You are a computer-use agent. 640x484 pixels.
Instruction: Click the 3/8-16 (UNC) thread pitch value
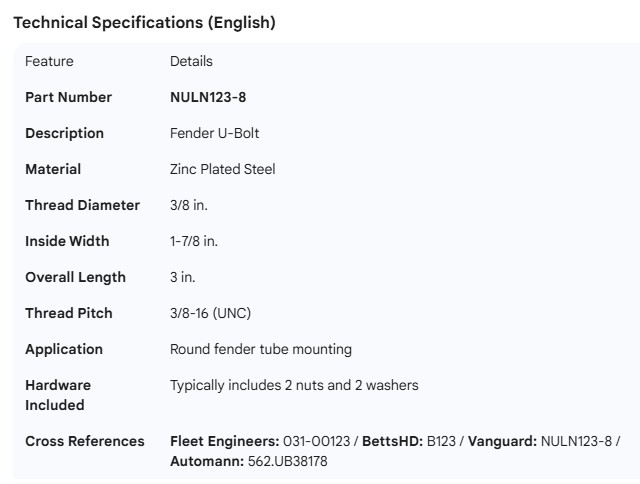(x=210, y=313)
